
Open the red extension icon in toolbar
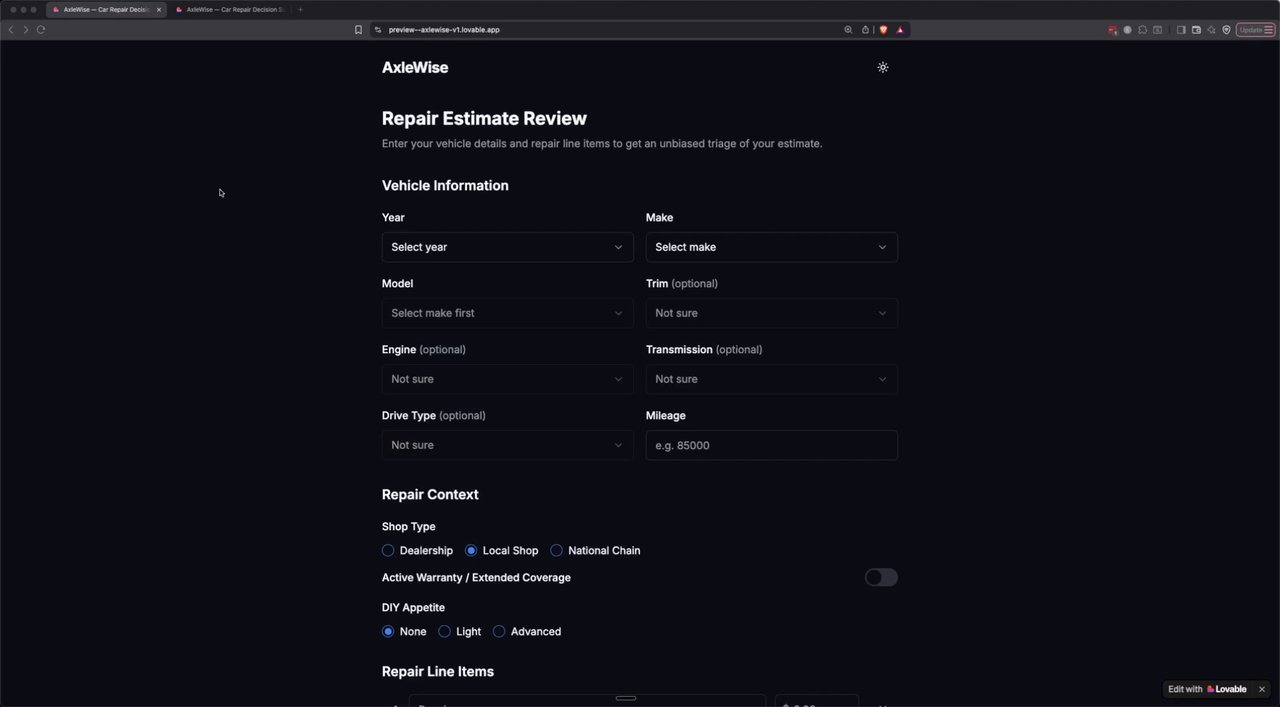pos(1112,30)
